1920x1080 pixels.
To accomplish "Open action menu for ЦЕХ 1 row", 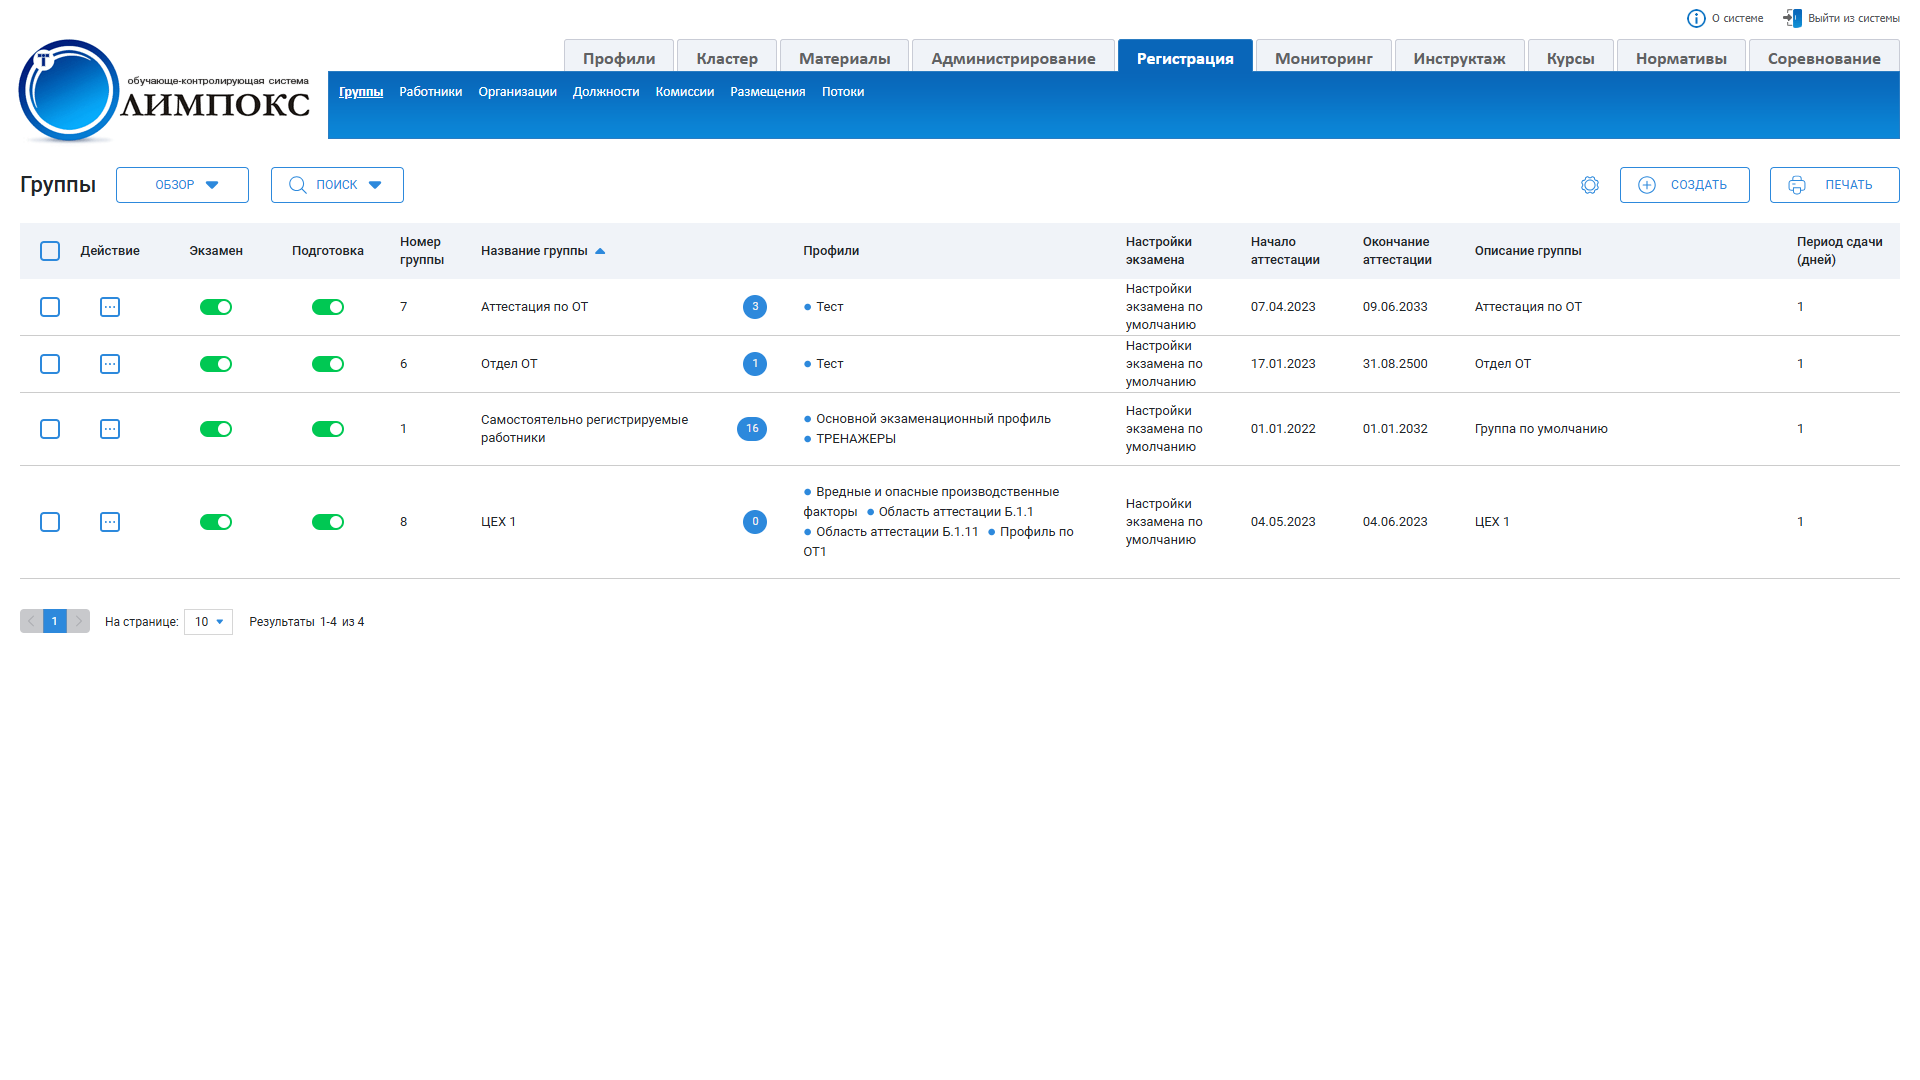I will pyautogui.click(x=110, y=522).
